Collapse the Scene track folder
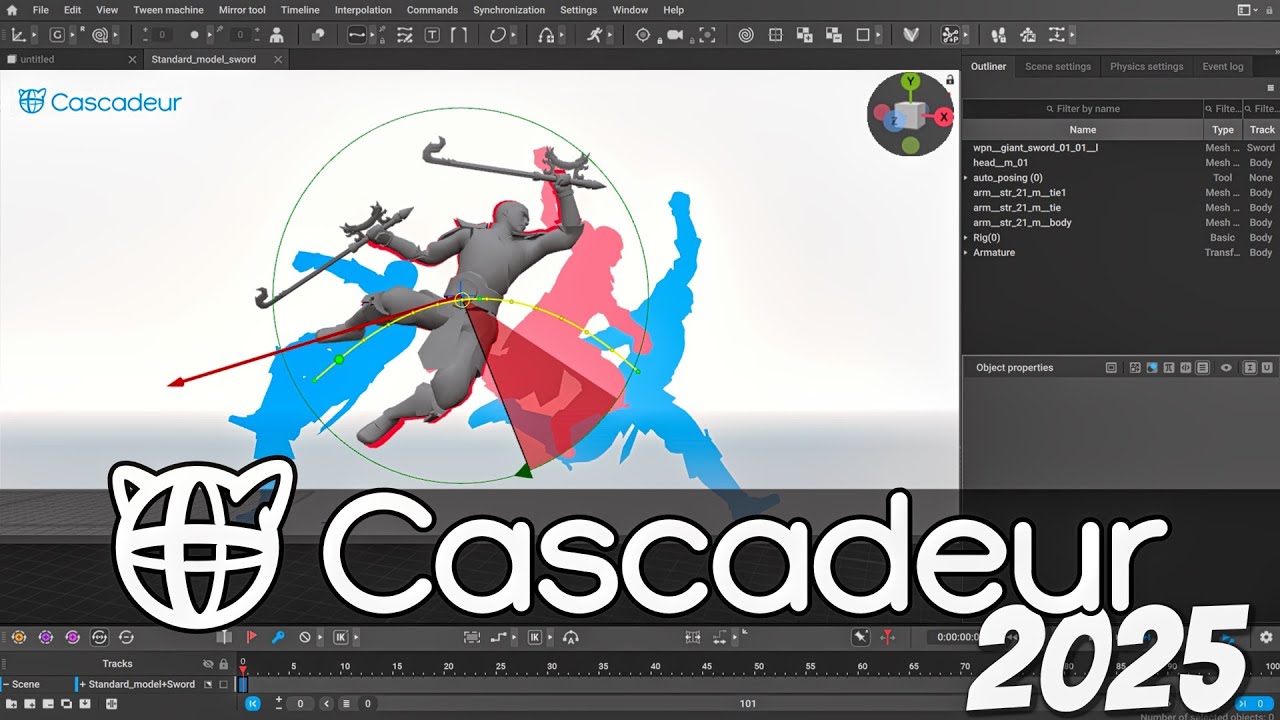 pyautogui.click(x=5, y=684)
